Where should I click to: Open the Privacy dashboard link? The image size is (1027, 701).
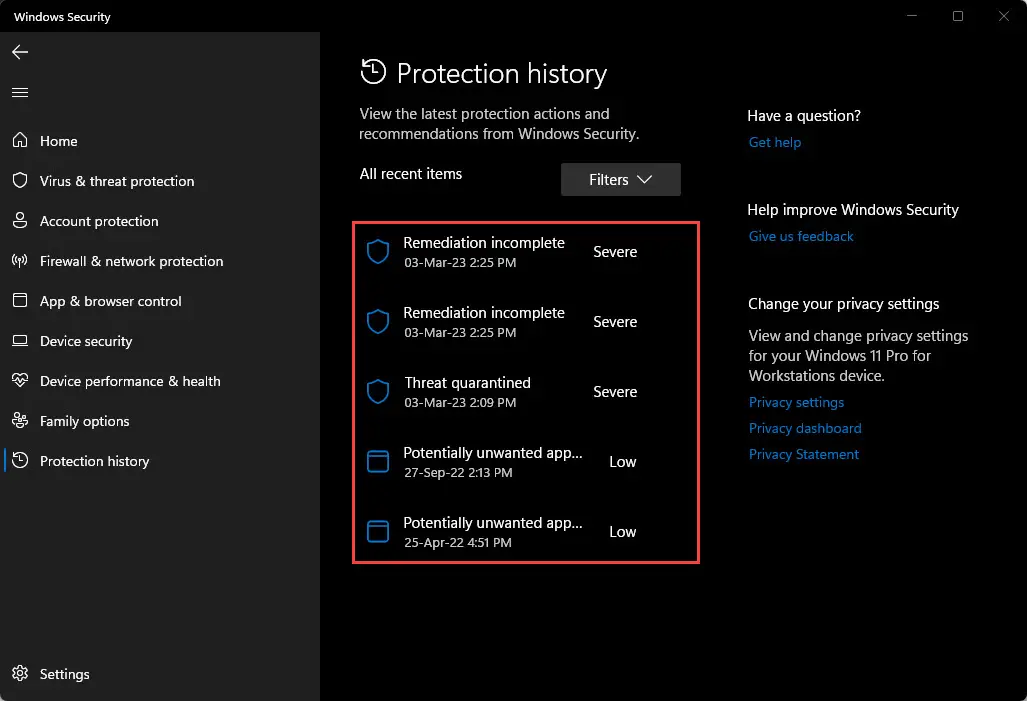coord(805,428)
